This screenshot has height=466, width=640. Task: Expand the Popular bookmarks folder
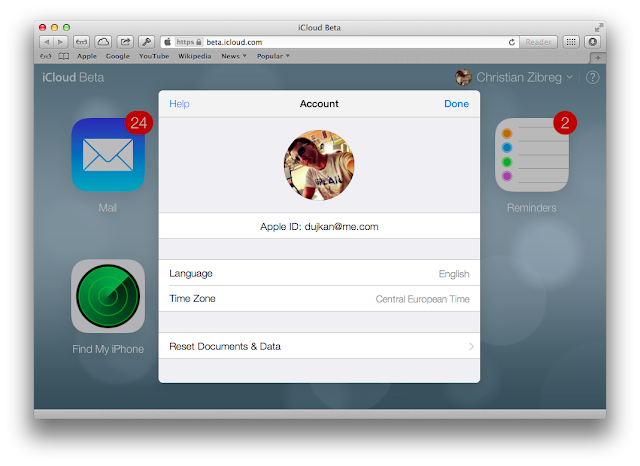click(273, 56)
